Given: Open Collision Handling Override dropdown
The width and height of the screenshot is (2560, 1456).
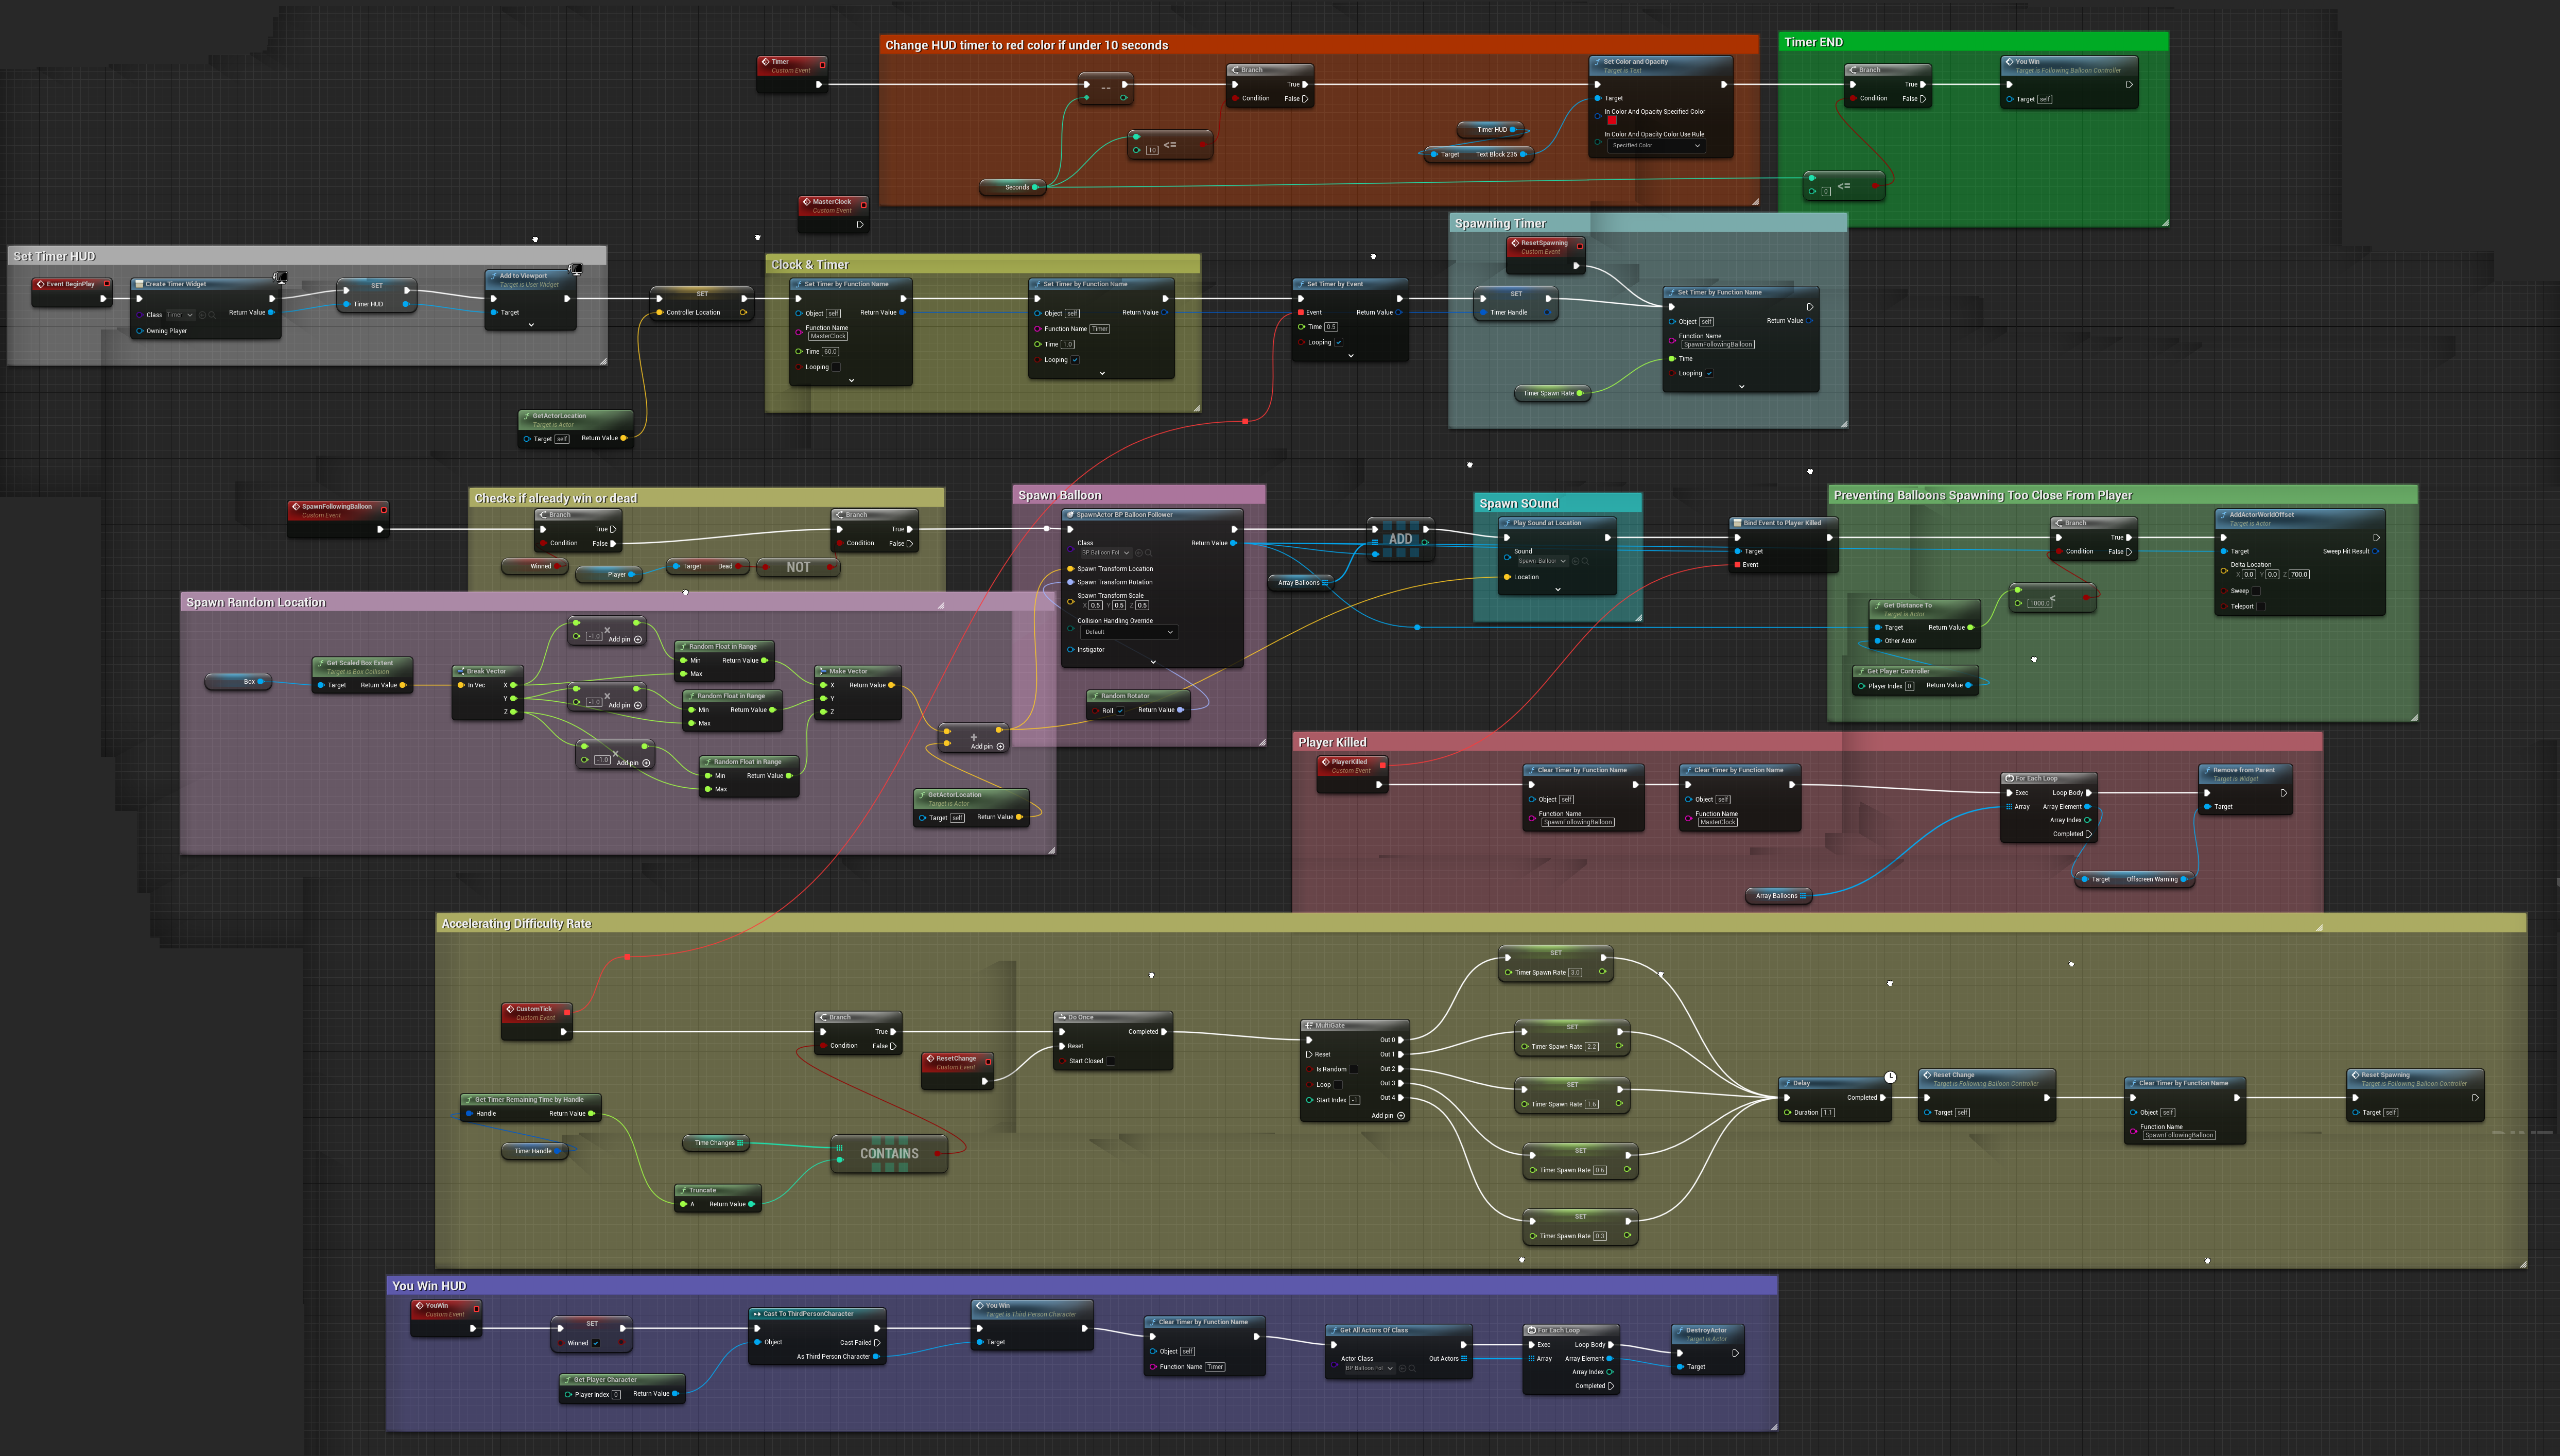Looking at the screenshot, I should (1129, 632).
